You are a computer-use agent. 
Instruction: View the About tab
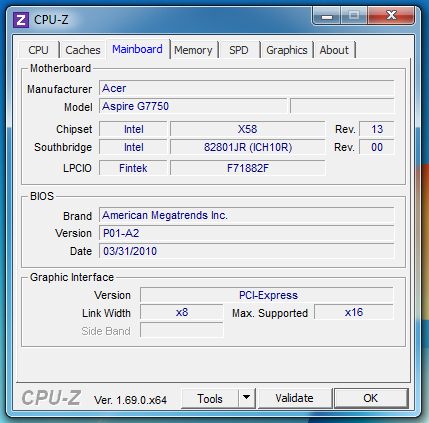[x=334, y=50]
